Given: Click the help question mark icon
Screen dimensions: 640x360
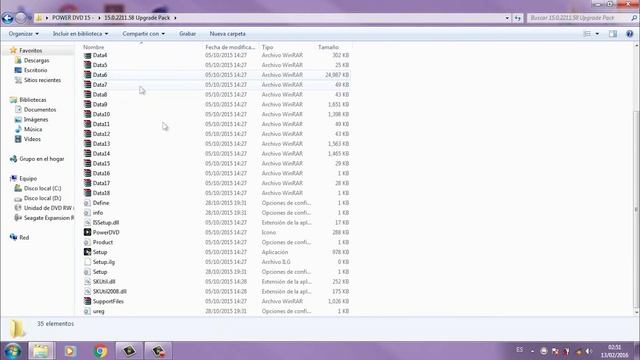Looking at the screenshot, I should coord(629,34).
